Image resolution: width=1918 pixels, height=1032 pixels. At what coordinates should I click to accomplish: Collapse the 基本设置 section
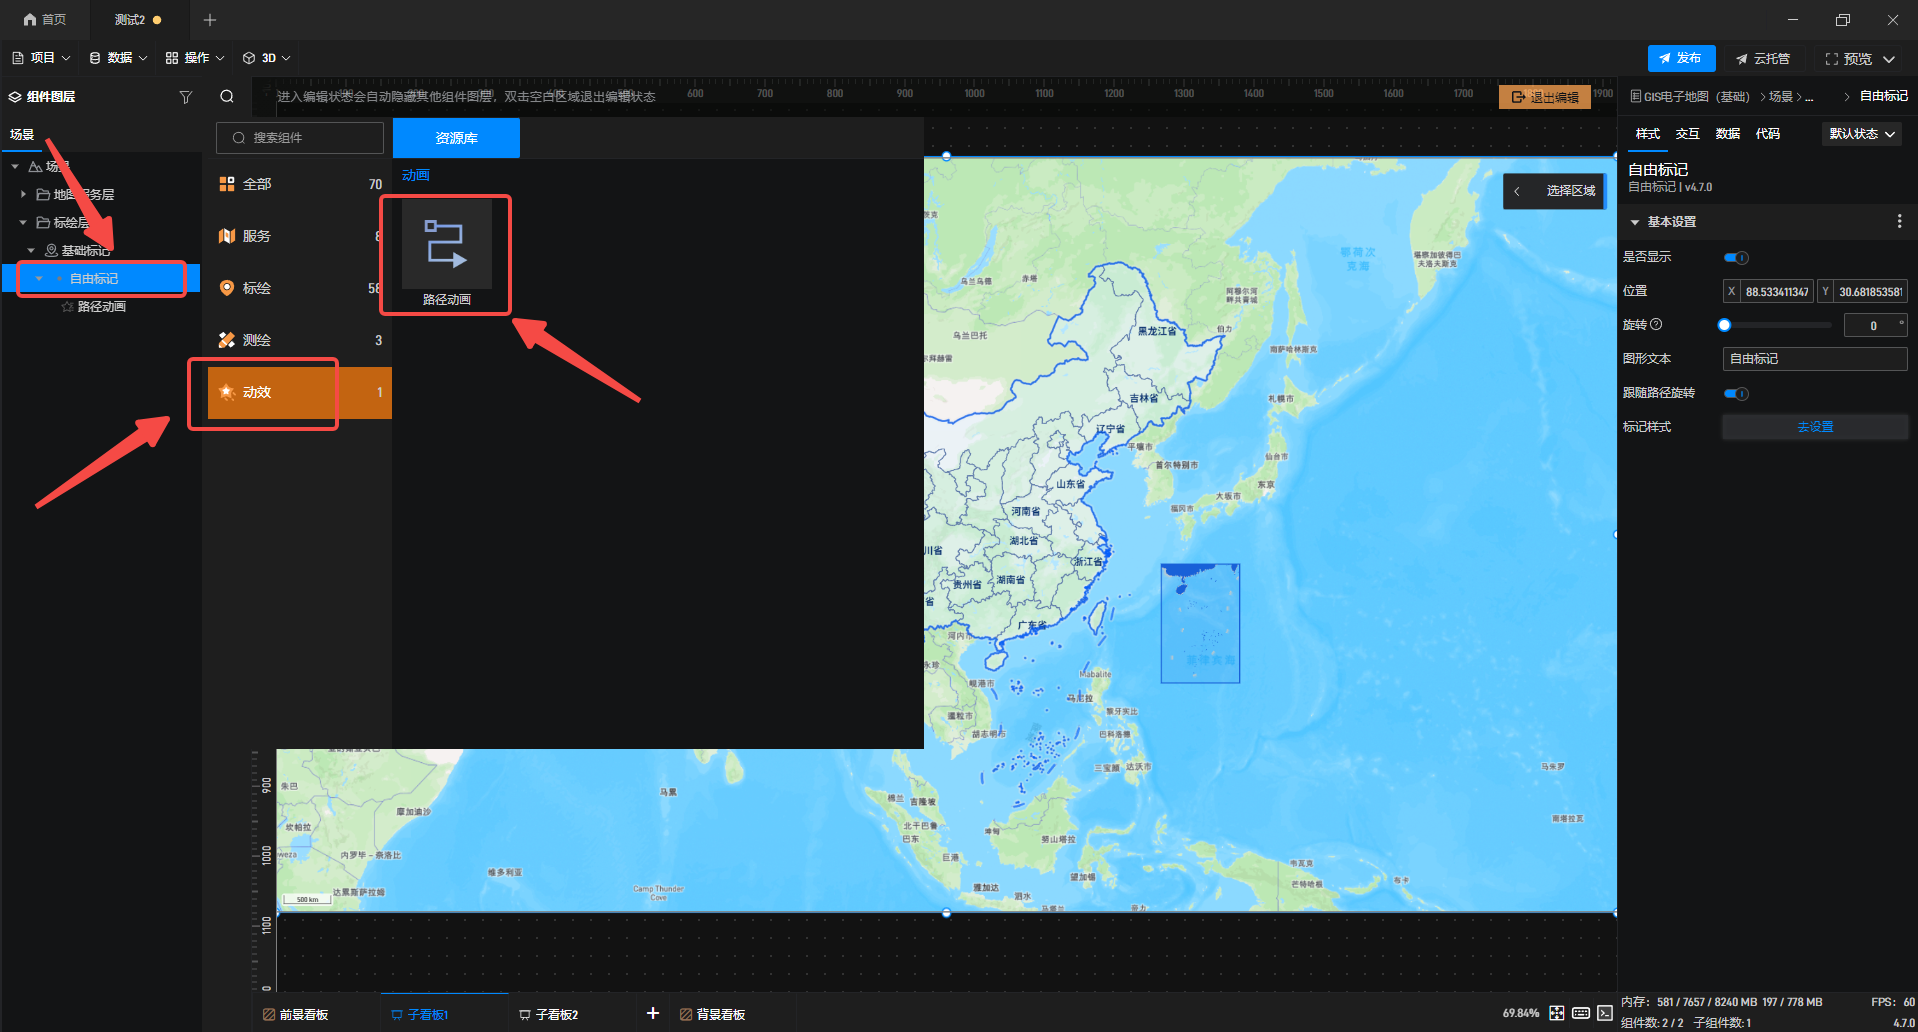click(x=1635, y=222)
